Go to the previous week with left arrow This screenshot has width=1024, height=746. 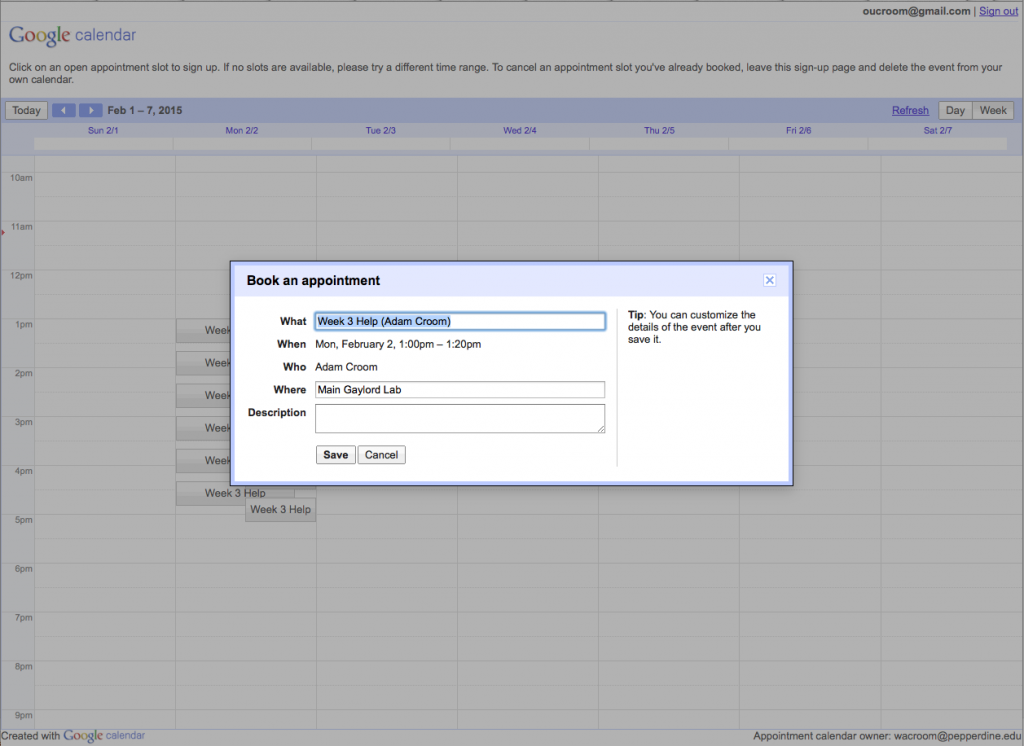point(63,110)
